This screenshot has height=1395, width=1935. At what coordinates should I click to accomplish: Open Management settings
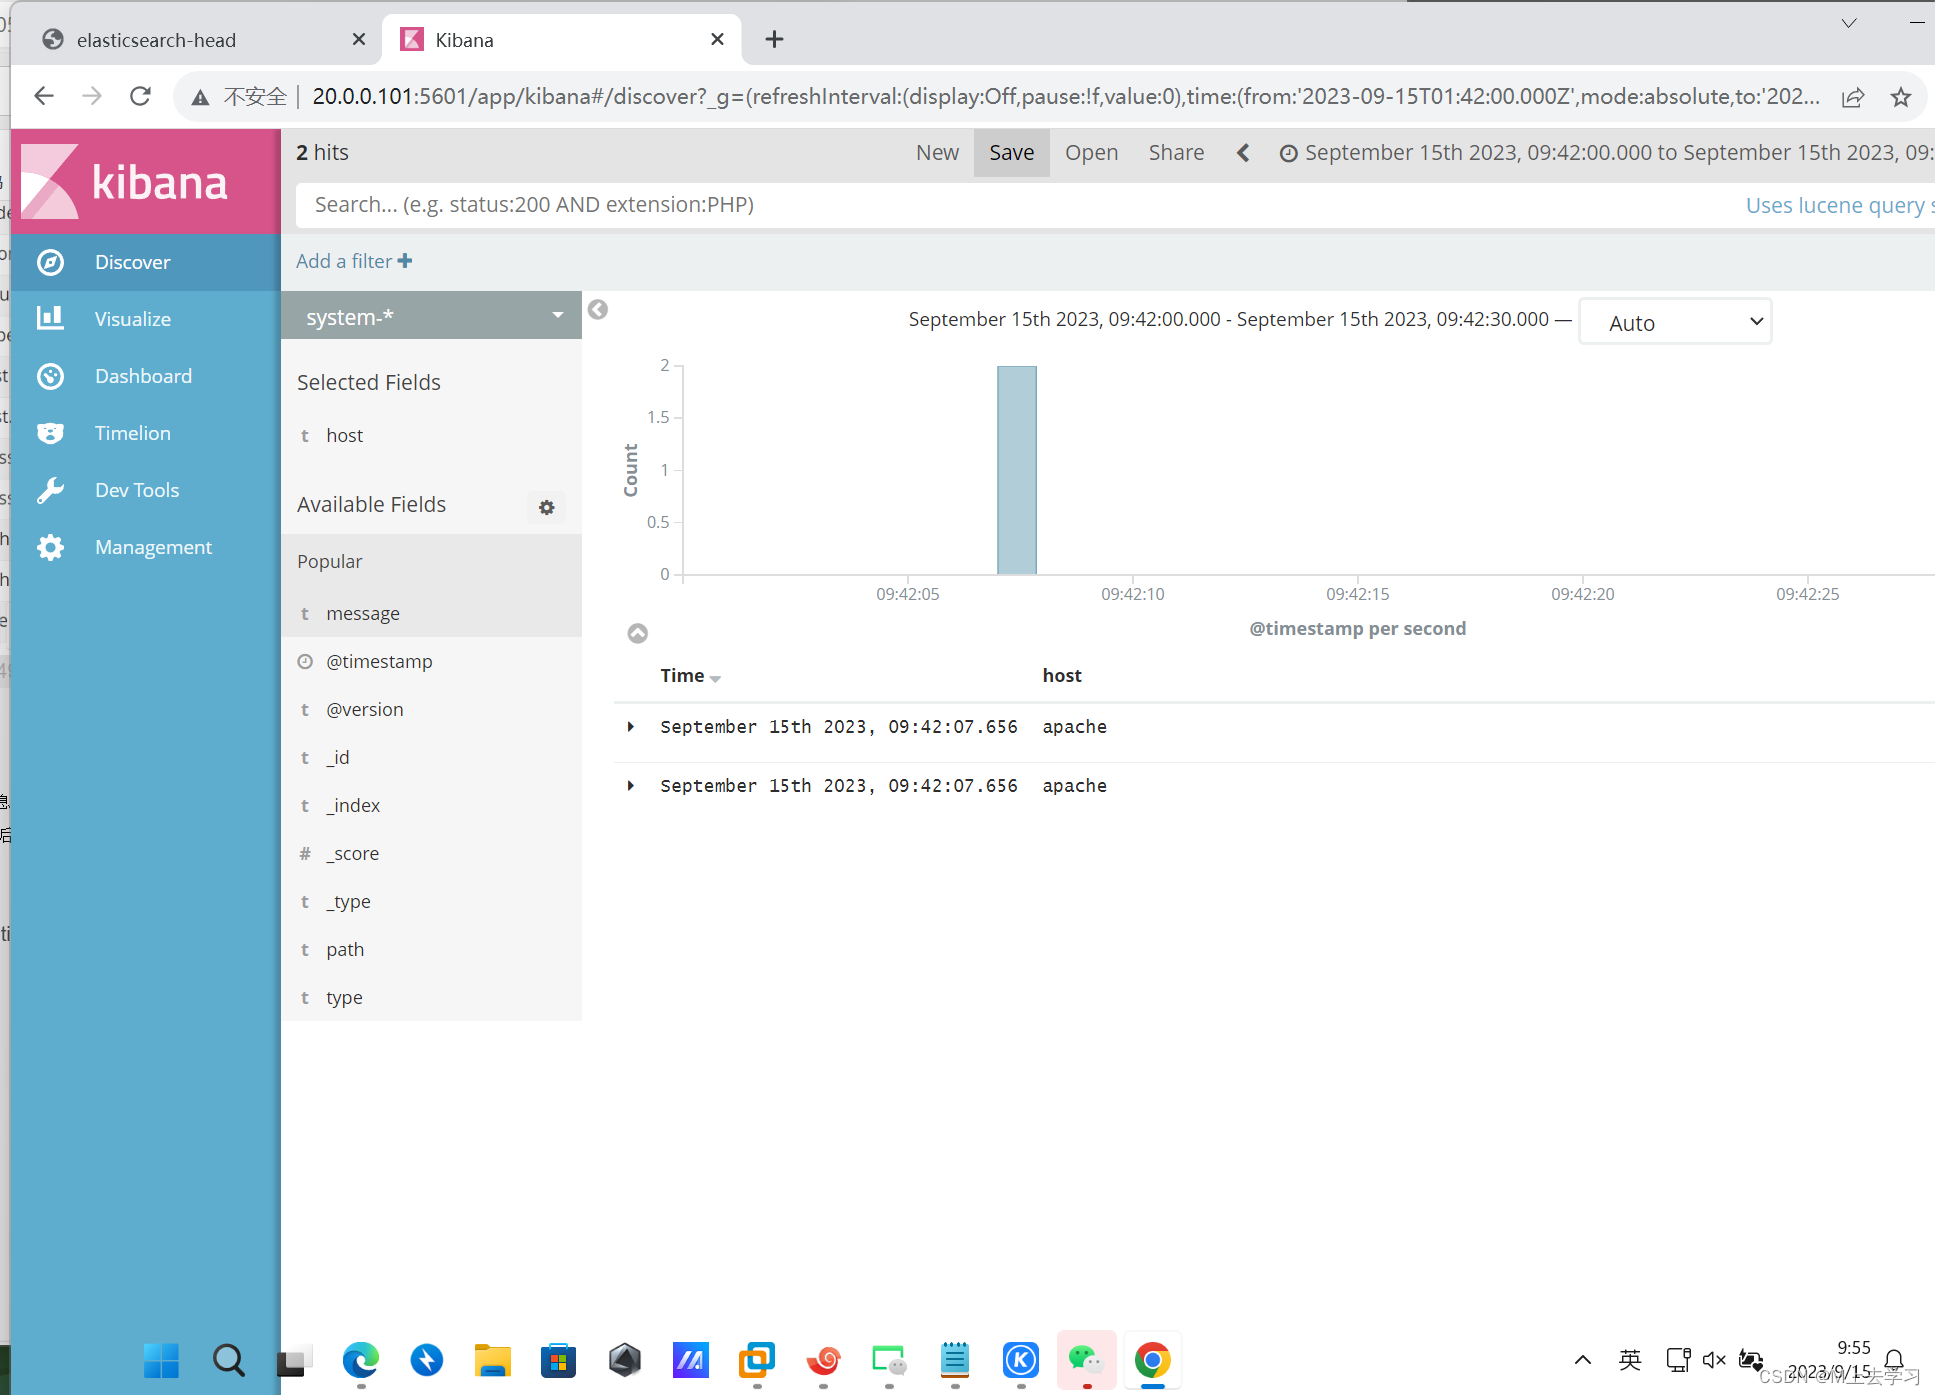(152, 545)
